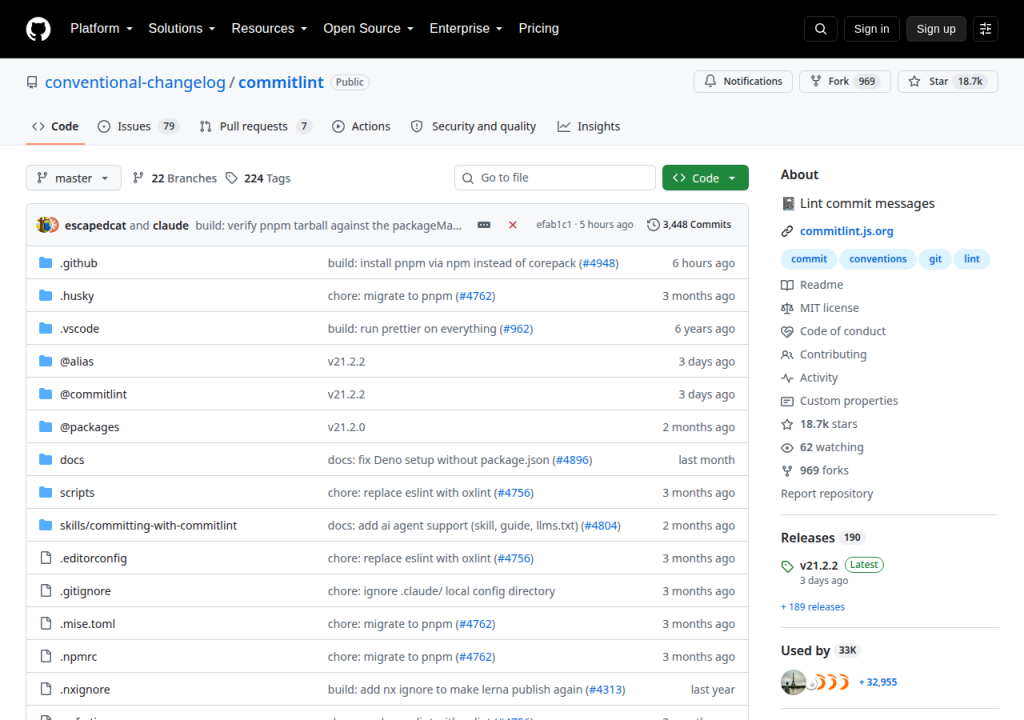
Task: Focus the 'Go to file' search field
Action: click(x=554, y=178)
